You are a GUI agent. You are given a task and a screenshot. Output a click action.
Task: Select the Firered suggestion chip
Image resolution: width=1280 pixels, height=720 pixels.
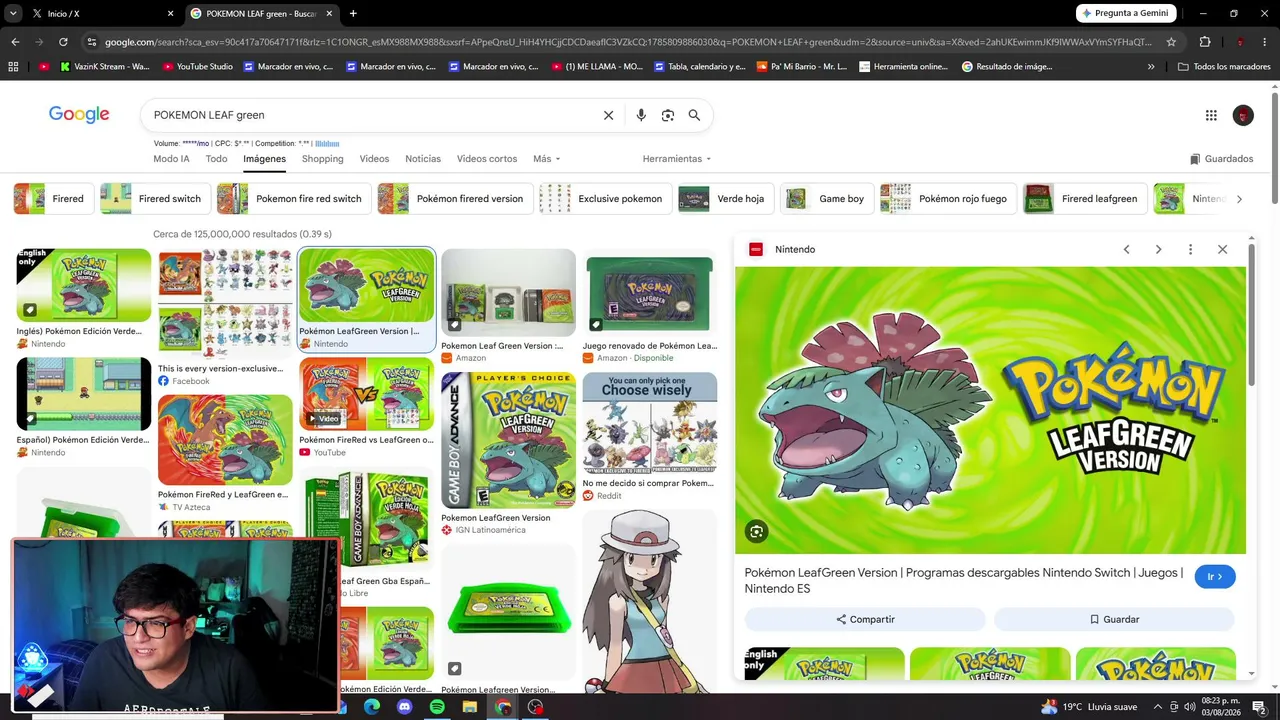(54, 199)
